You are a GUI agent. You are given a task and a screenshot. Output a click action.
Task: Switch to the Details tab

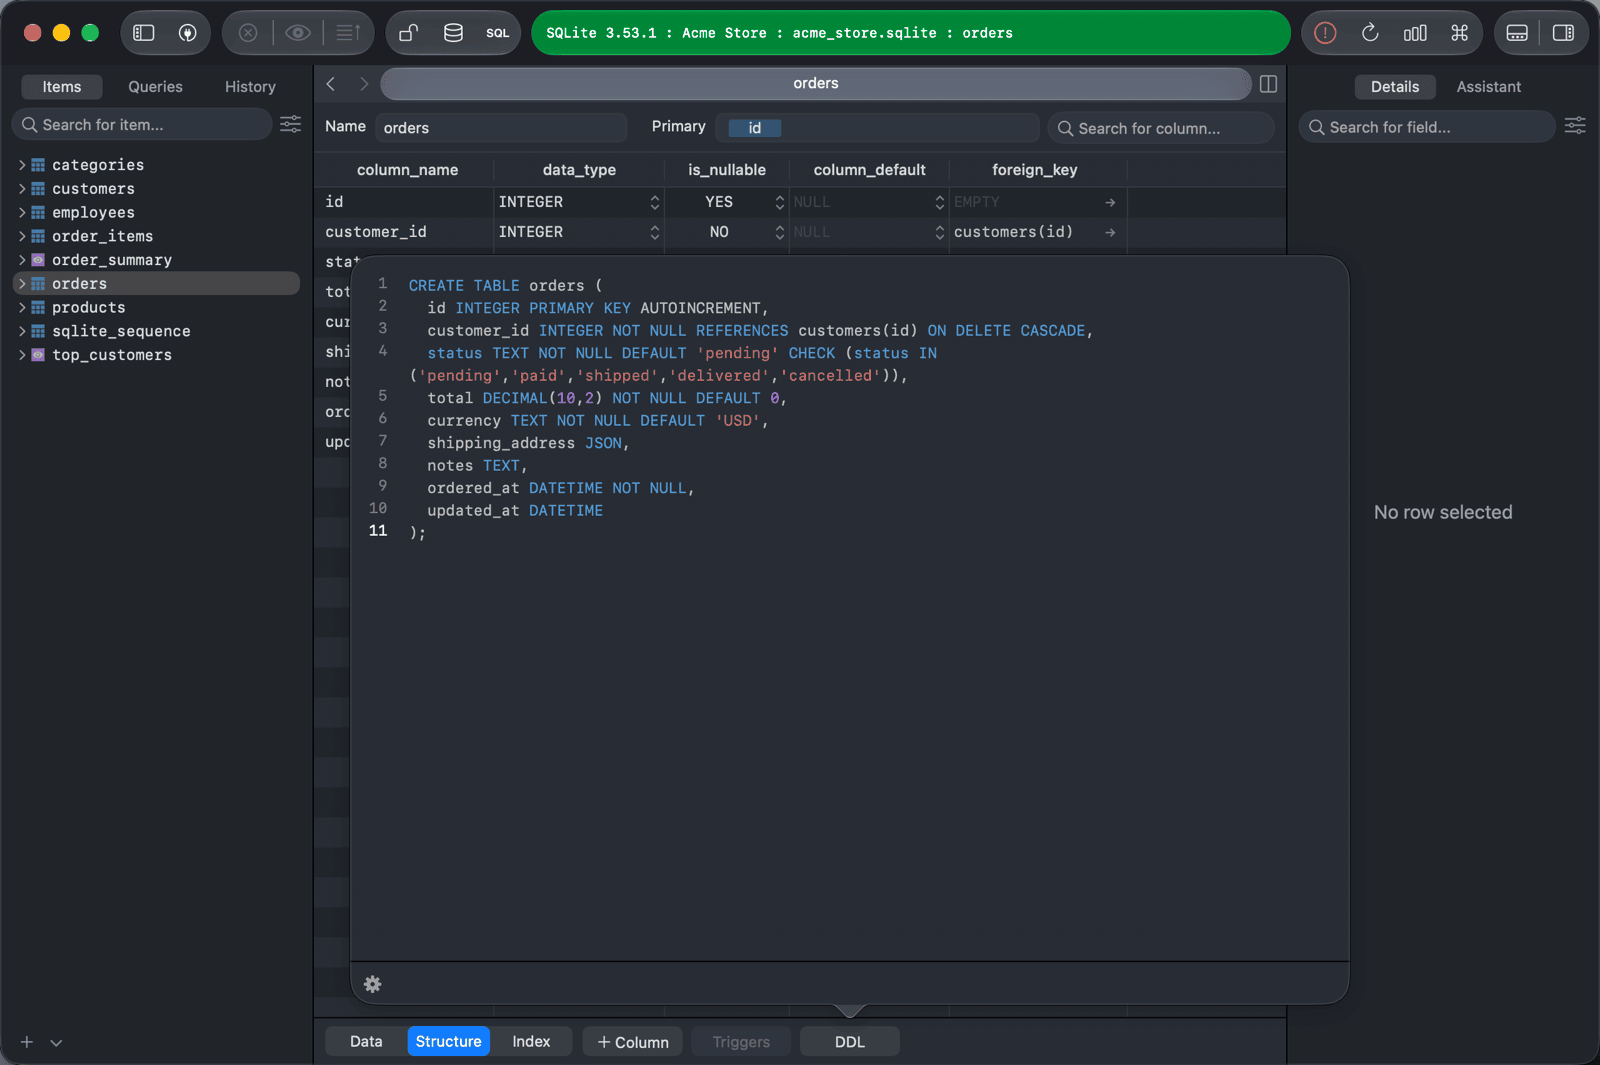click(1395, 87)
